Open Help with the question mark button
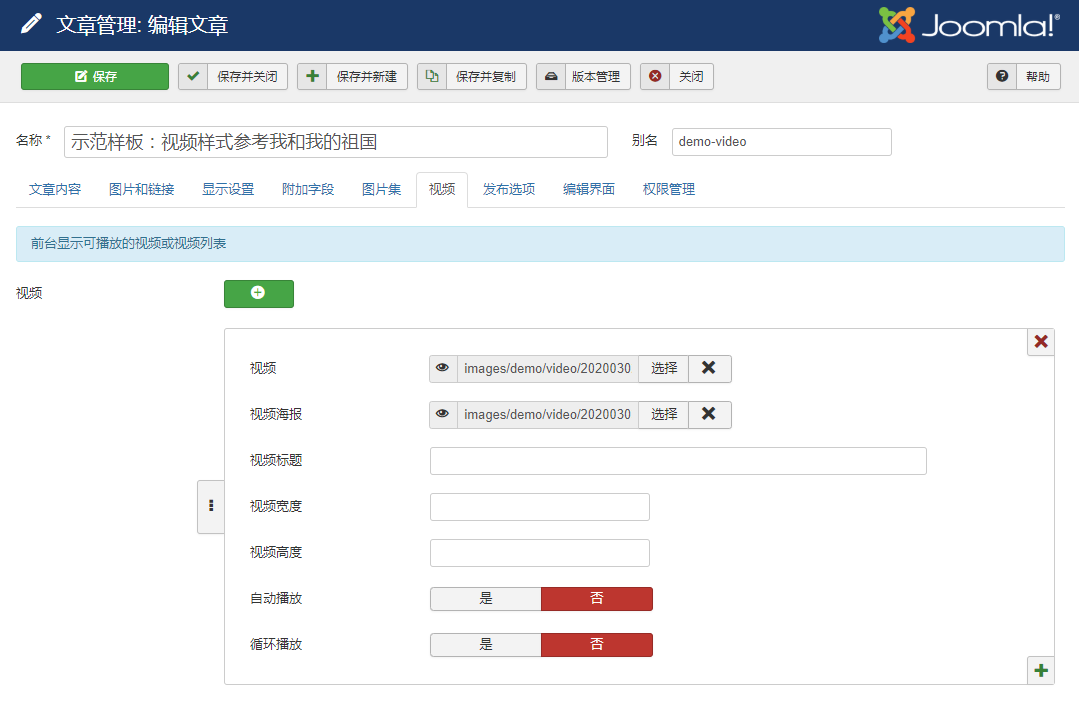Screen dimensions: 1079x705 (x=1023, y=77)
